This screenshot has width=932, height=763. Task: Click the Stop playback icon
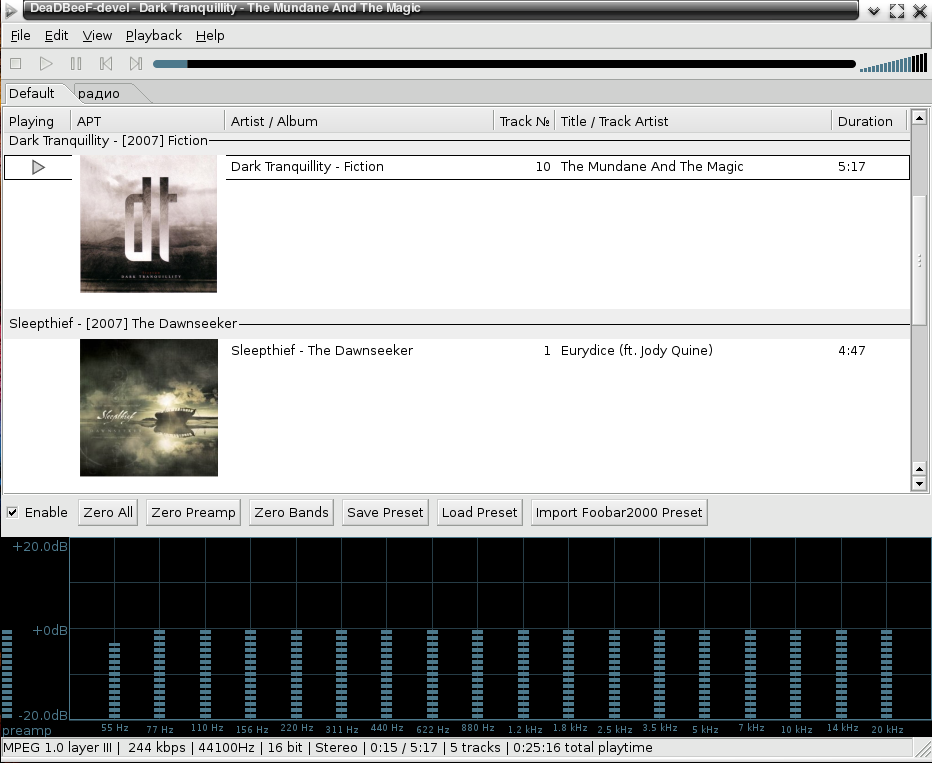pos(14,63)
